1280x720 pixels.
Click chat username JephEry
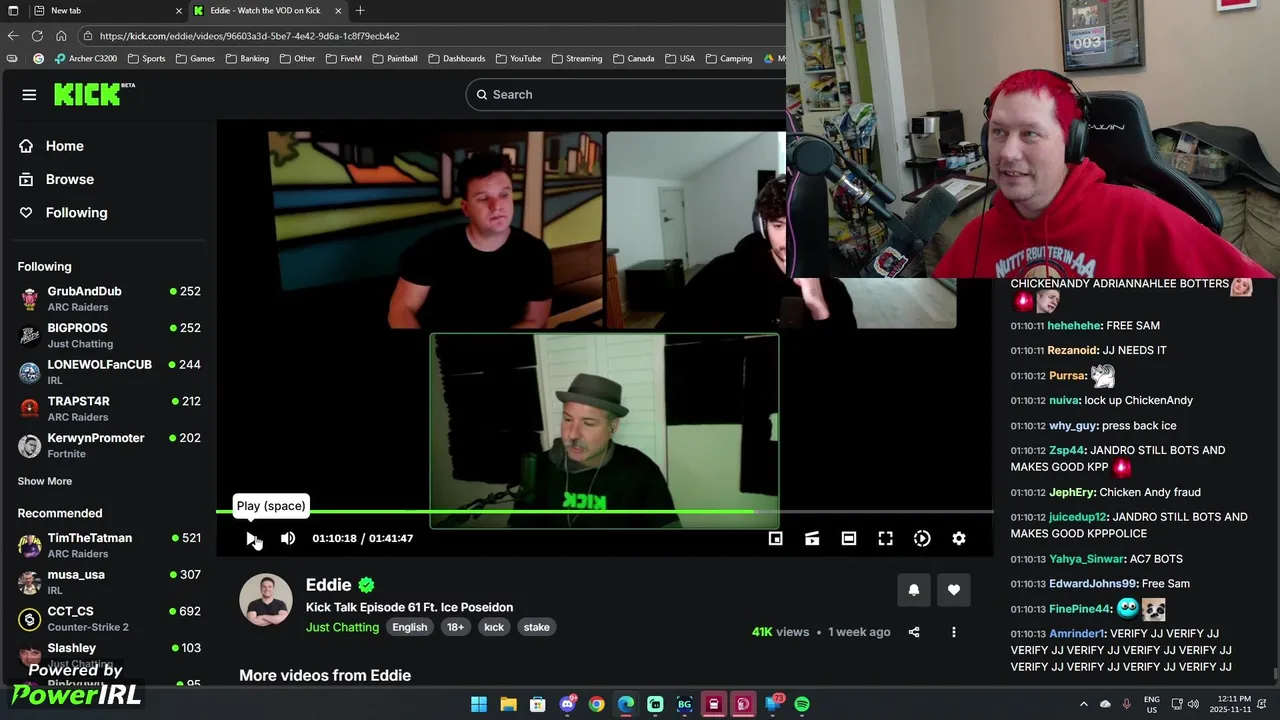[x=1072, y=492]
